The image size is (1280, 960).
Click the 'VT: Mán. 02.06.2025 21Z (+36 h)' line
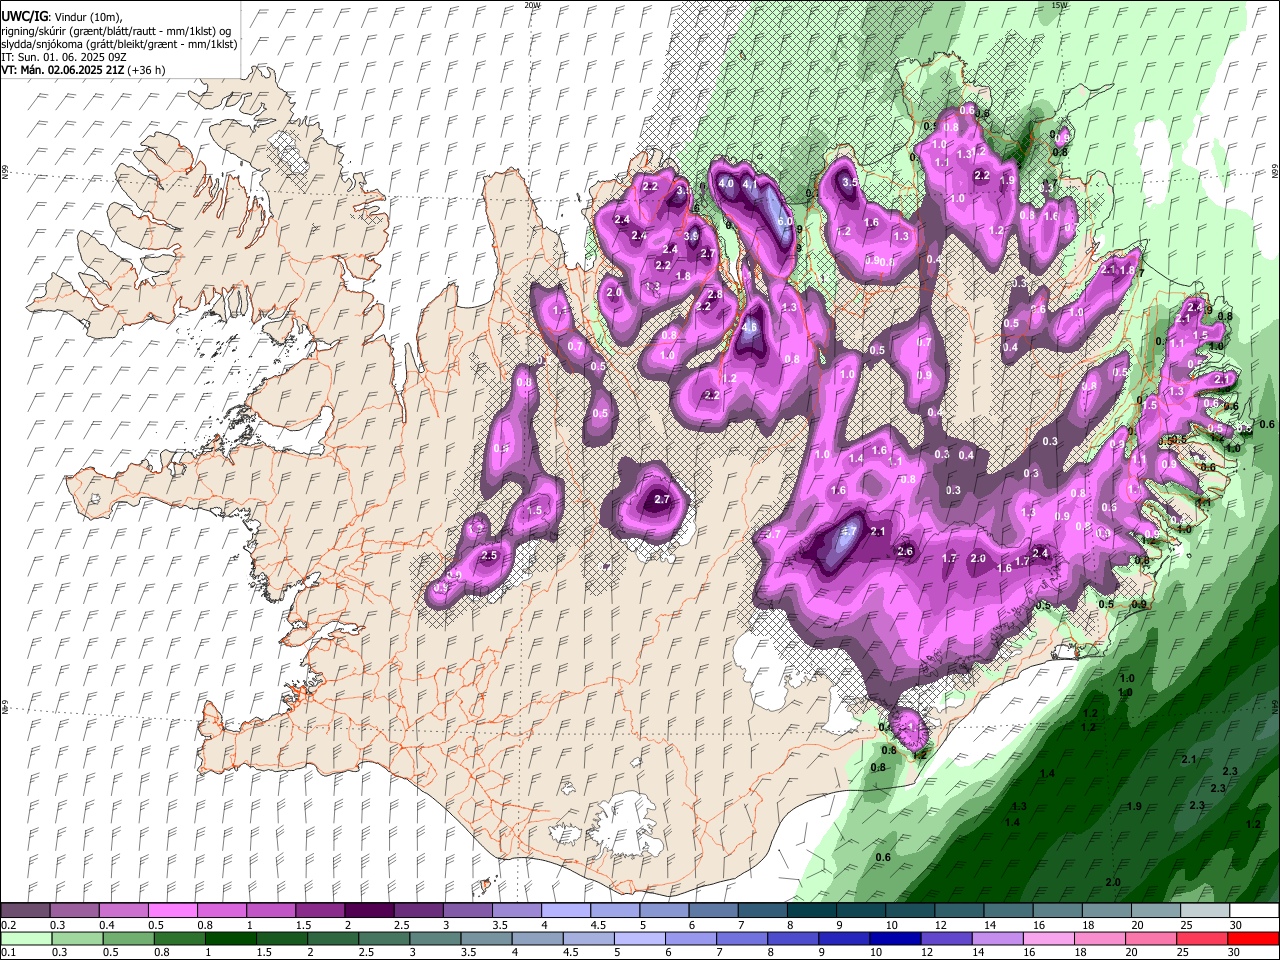click(83, 70)
